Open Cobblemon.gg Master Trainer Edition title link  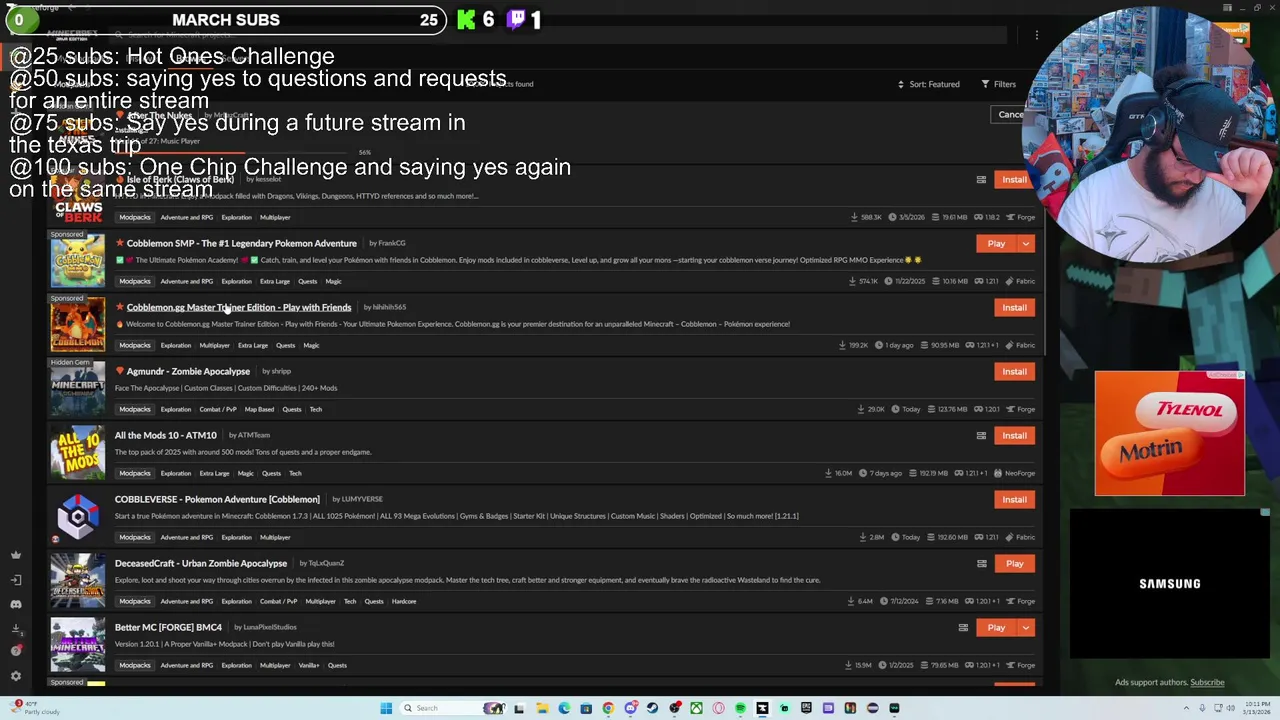point(239,308)
